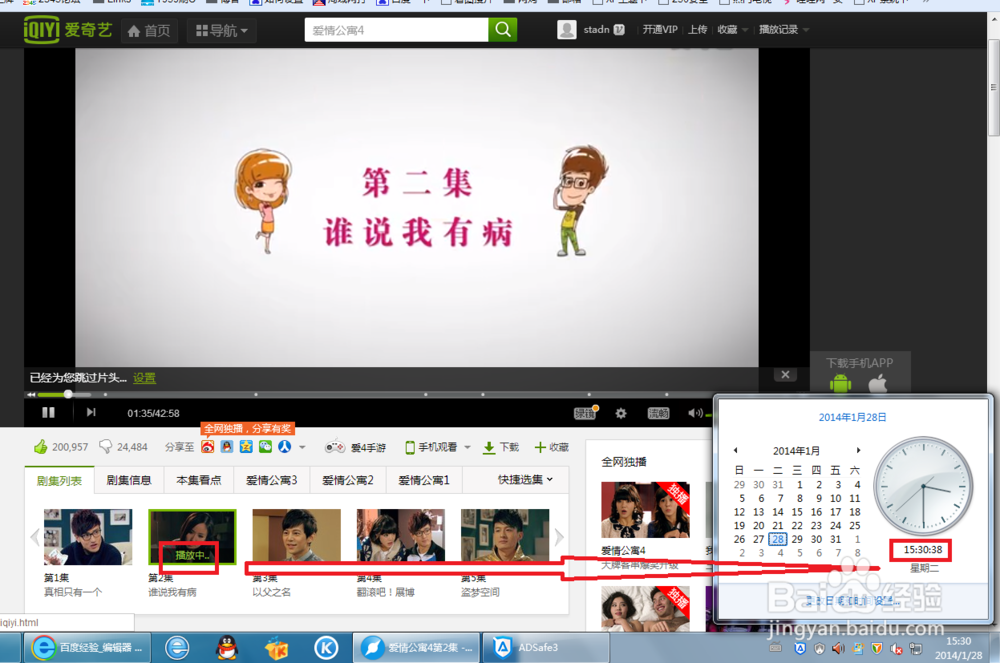Click the thumbs up like icon
This screenshot has height=663, width=1000.
pos(41,446)
